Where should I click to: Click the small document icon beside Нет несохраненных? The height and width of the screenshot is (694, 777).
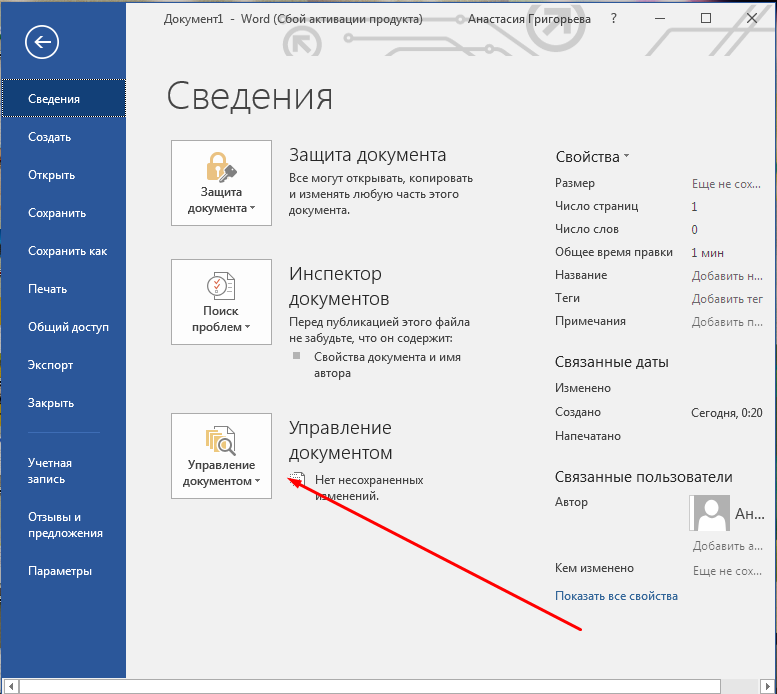[297, 479]
